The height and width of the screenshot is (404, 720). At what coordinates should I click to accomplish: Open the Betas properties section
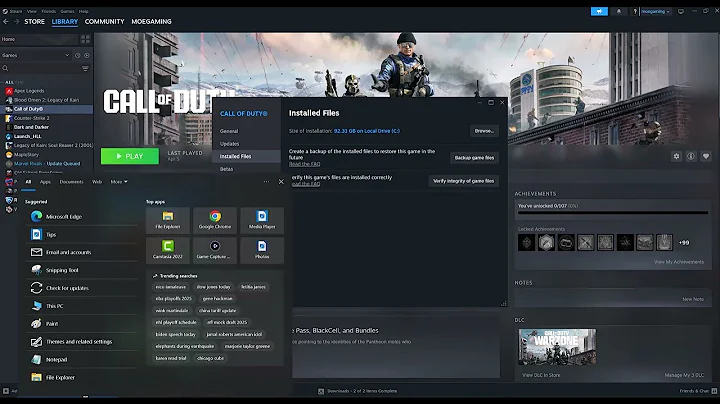coord(226,169)
